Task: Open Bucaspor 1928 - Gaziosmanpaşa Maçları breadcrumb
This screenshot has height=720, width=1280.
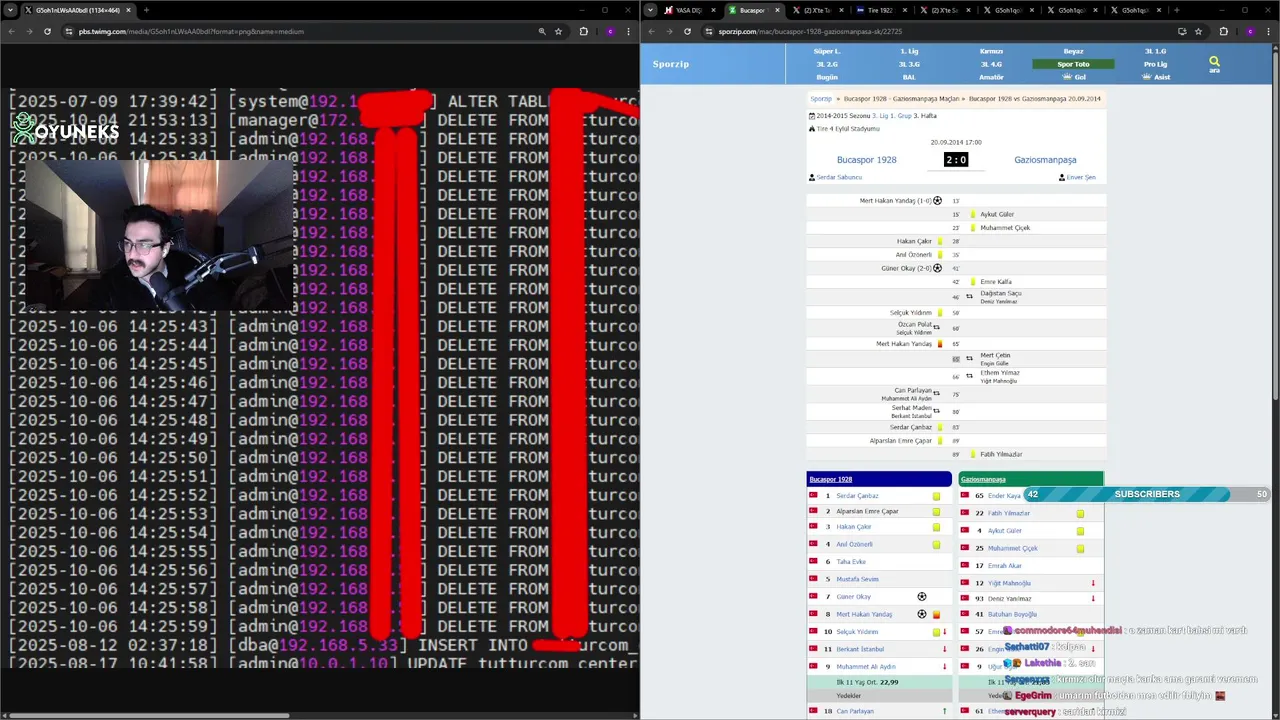Action: tap(901, 99)
